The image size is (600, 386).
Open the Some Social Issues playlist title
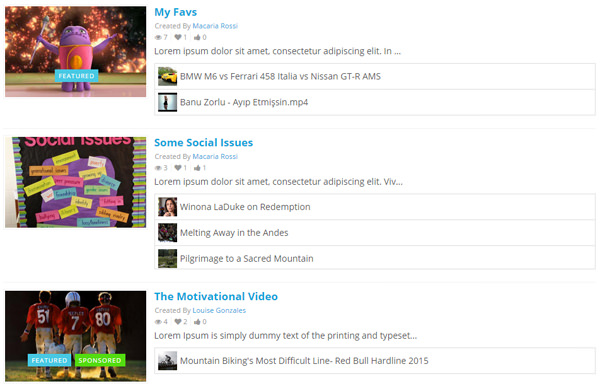click(x=204, y=143)
